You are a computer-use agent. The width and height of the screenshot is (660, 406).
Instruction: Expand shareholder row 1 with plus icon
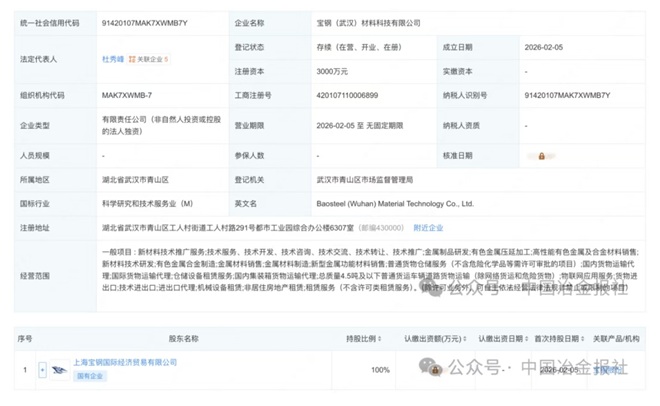[x=42, y=369]
